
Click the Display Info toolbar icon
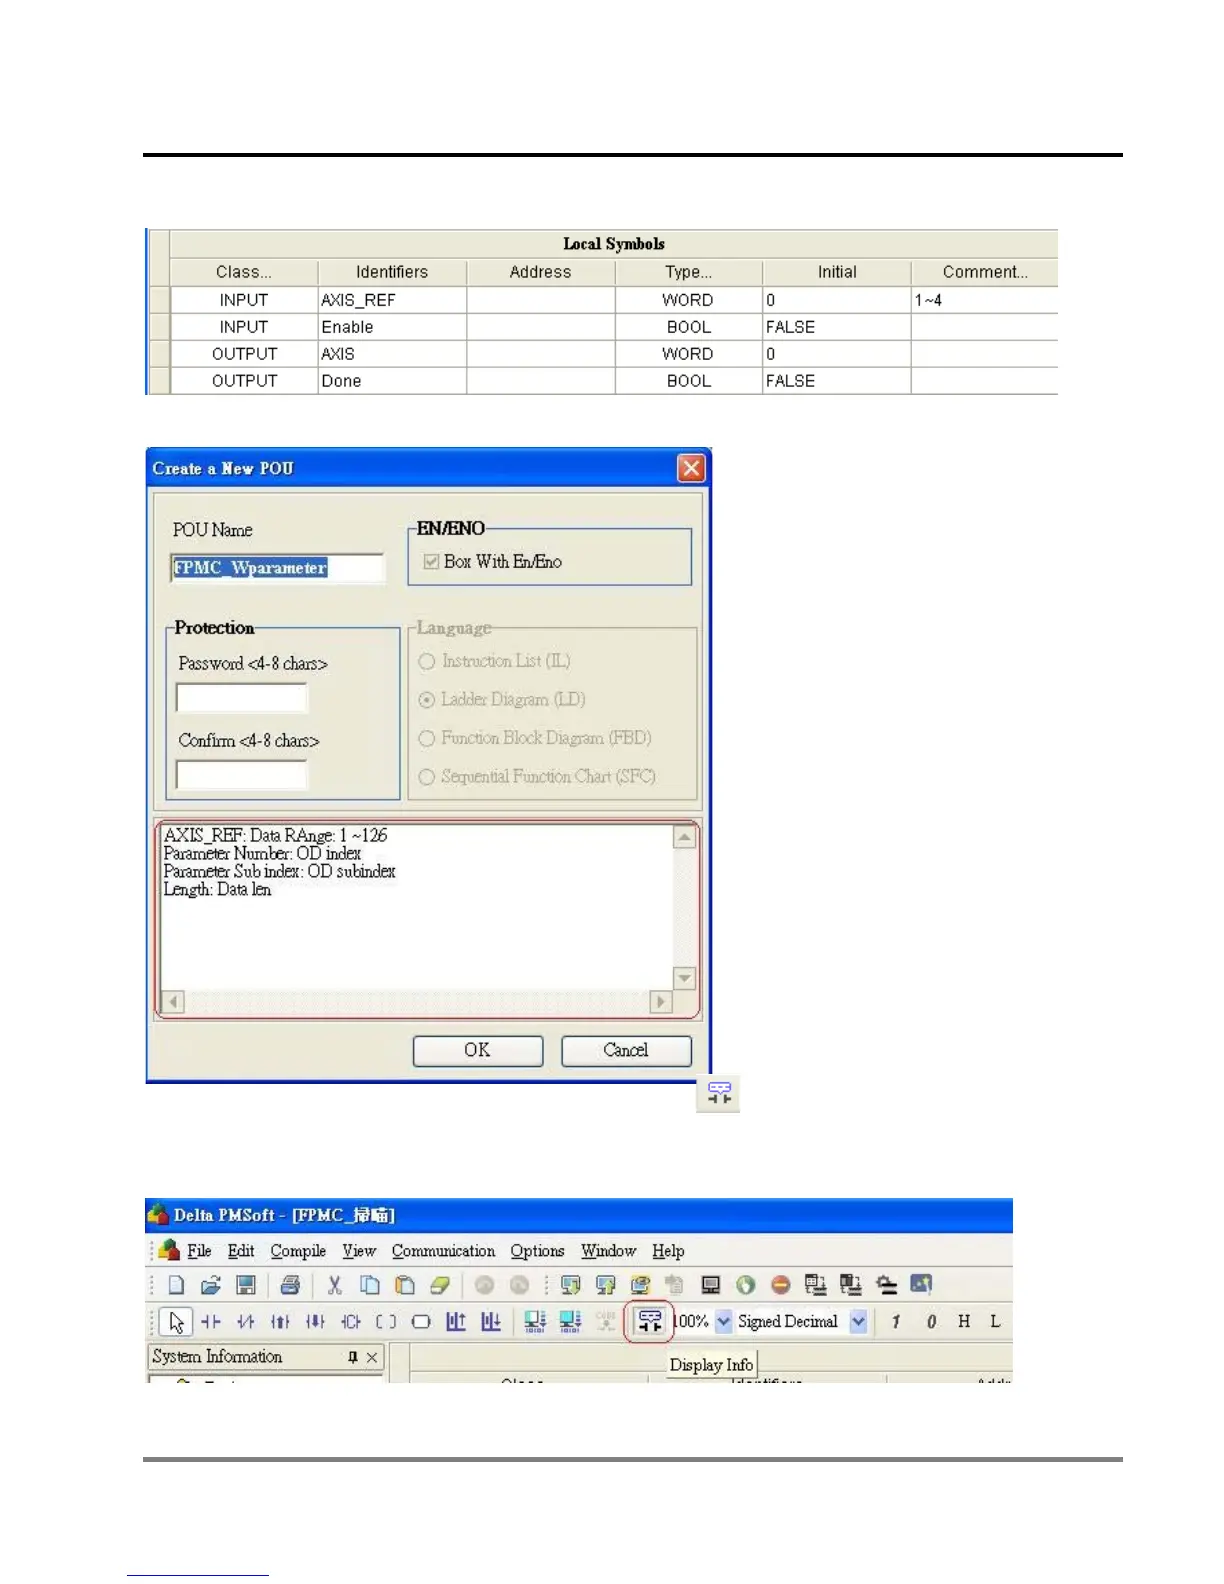tap(650, 1322)
